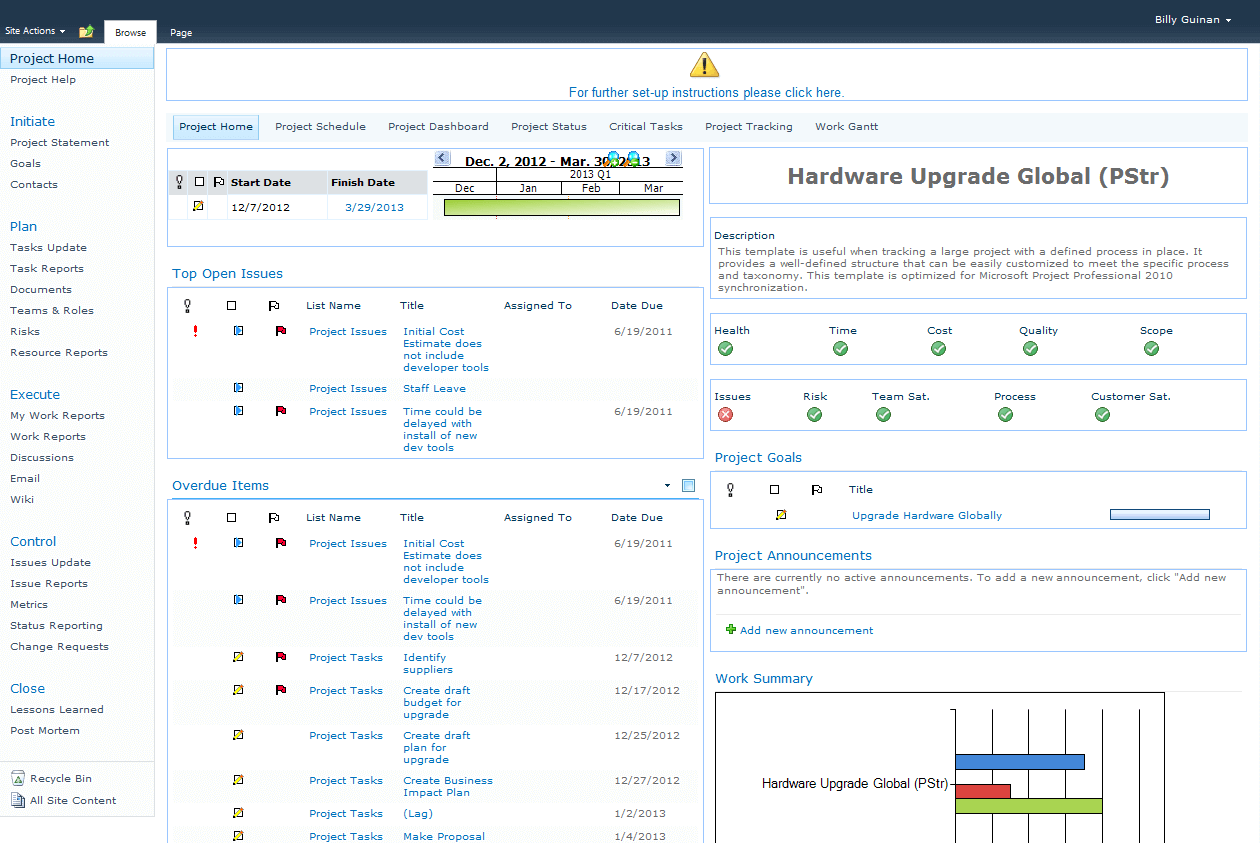The image size is (1260, 843).
Task: Switch to the Page ribbon tab
Action: coord(181,33)
